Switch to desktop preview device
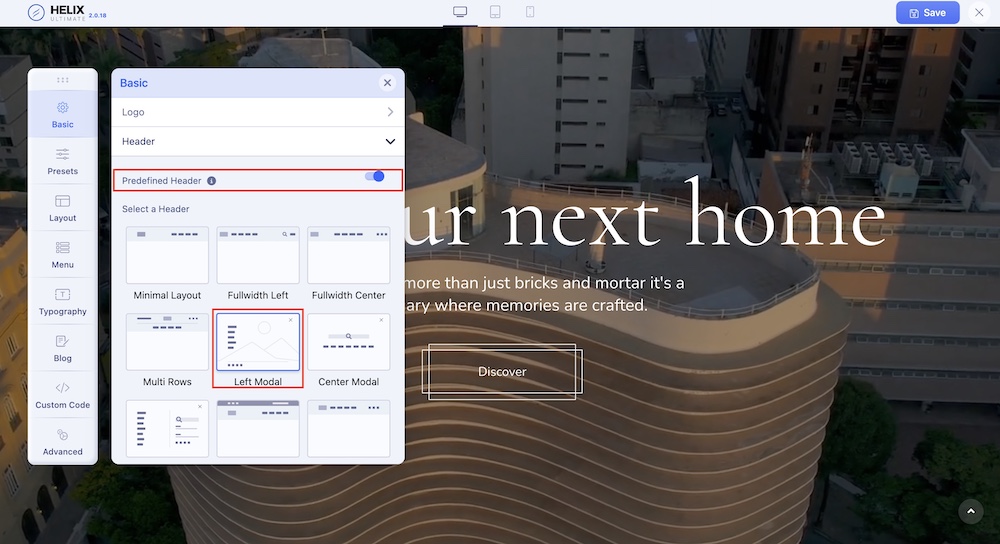Screen dimensions: 1000x544 pos(460,12)
